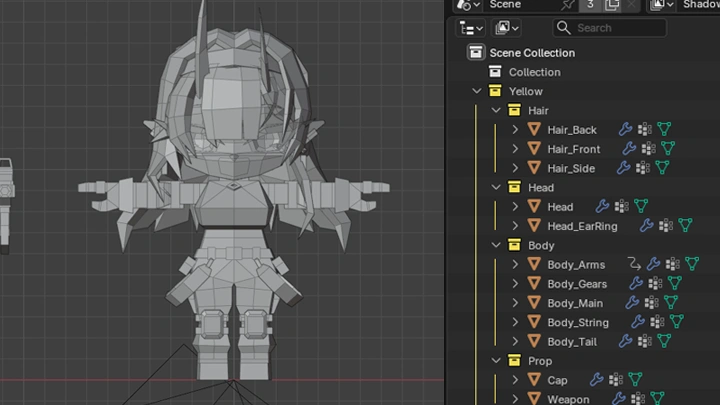
Task: Expand the Hair_Side object
Action: click(515, 168)
